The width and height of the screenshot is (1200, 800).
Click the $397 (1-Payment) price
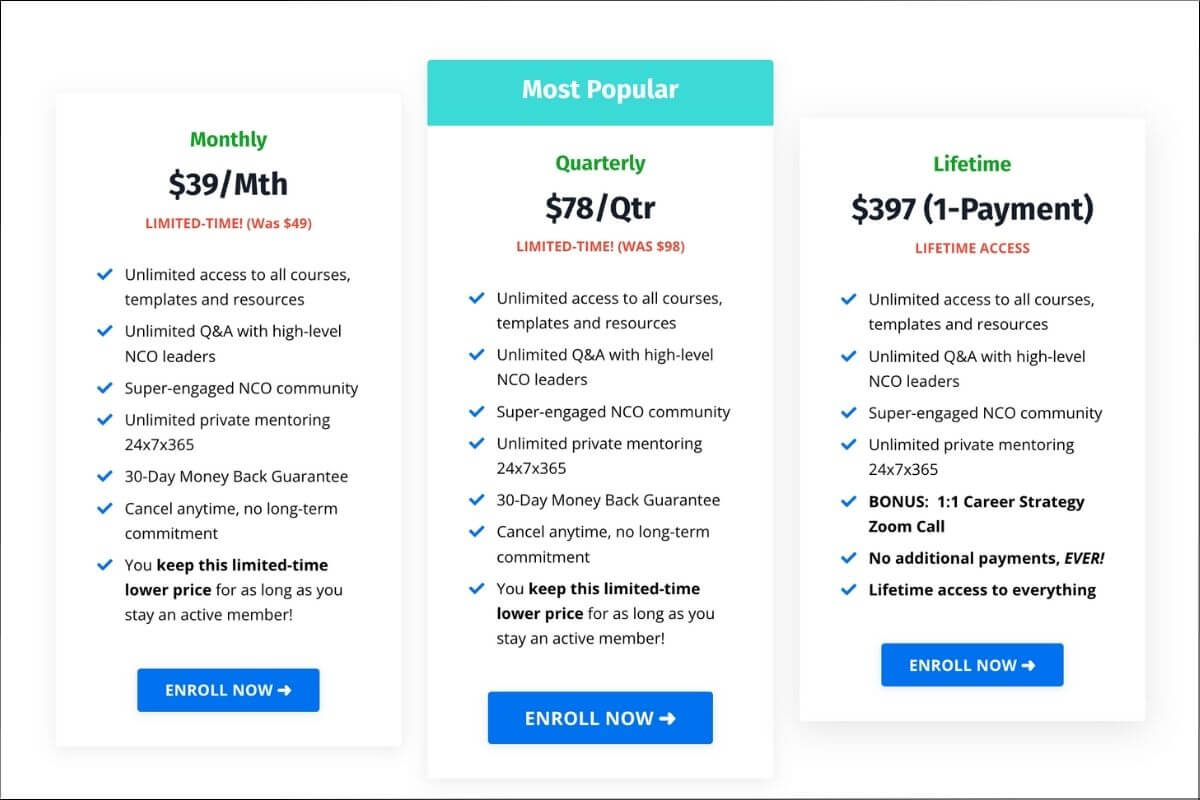972,209
